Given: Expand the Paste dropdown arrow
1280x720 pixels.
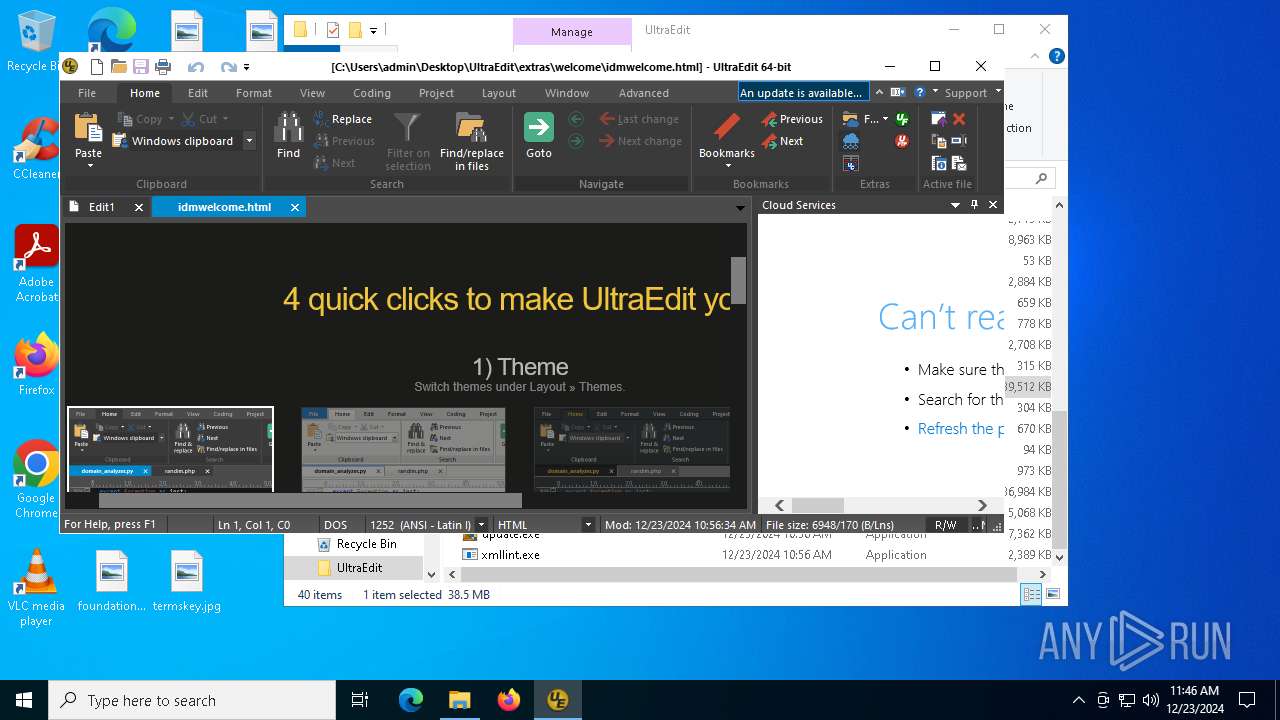Looking at the screenshot, I should tap(89, 165).
